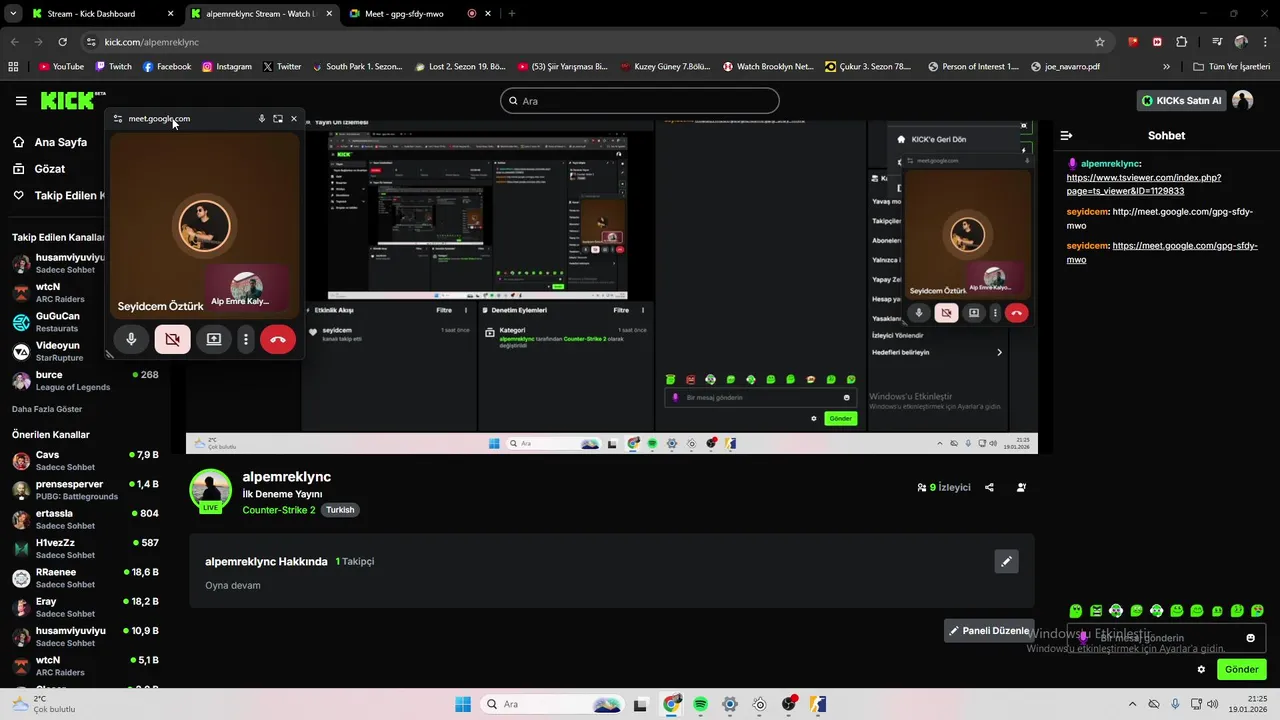Open Kick profile avatar menu

pos(1243,100)
